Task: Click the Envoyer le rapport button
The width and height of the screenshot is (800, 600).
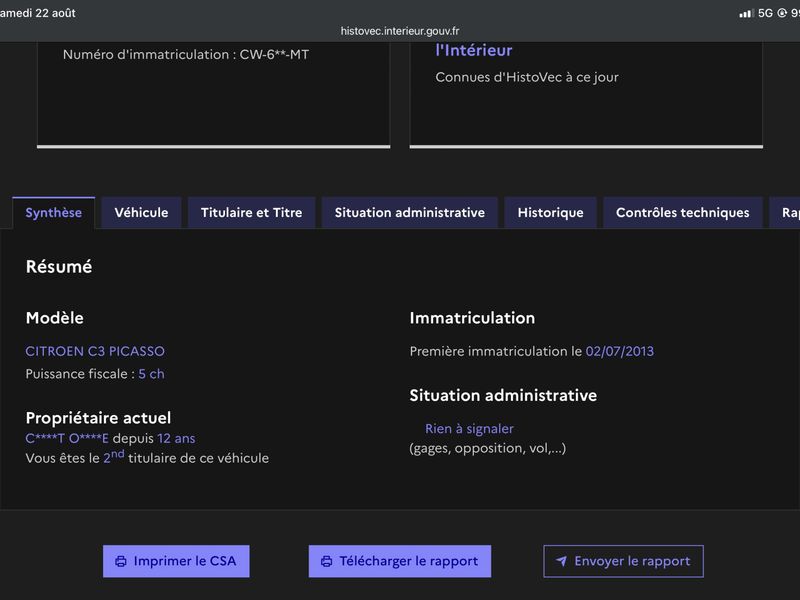Action: point(623,561)
